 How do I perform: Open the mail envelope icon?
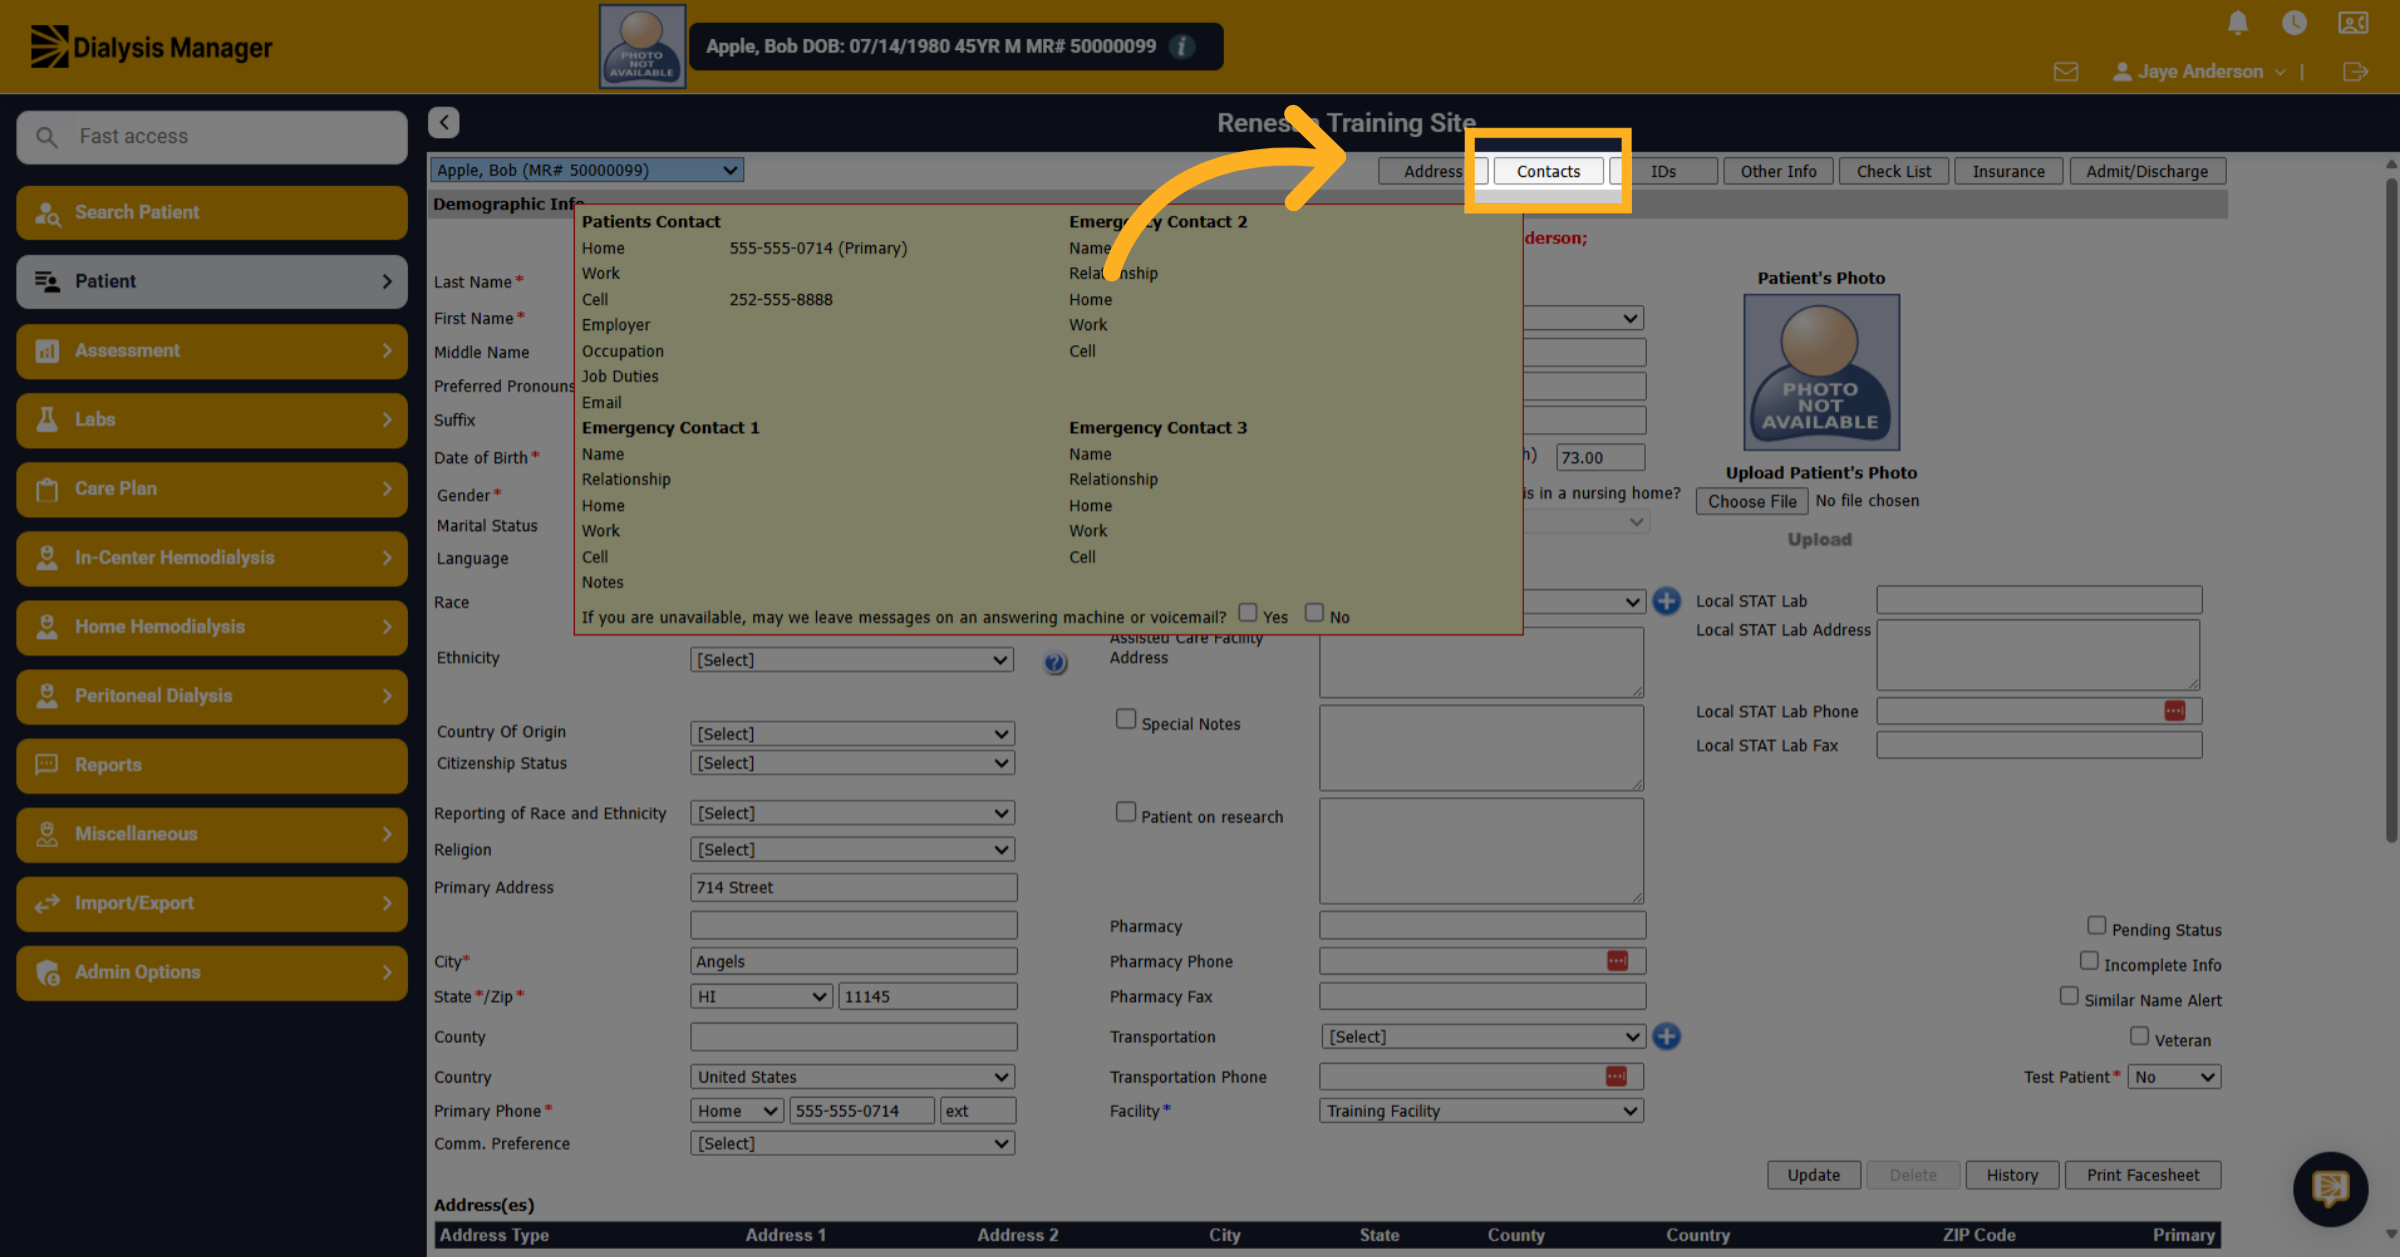2066,72
